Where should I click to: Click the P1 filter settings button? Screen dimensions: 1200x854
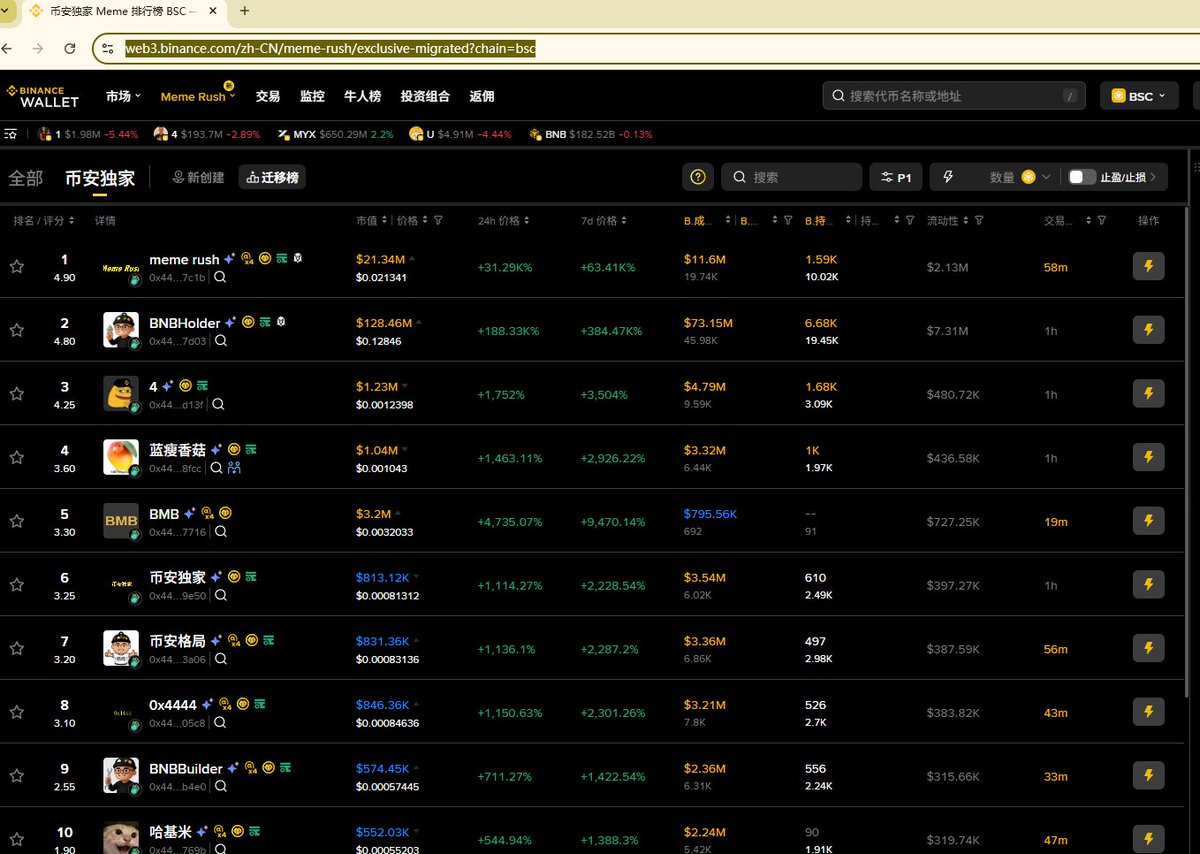[x=896, y=177]
